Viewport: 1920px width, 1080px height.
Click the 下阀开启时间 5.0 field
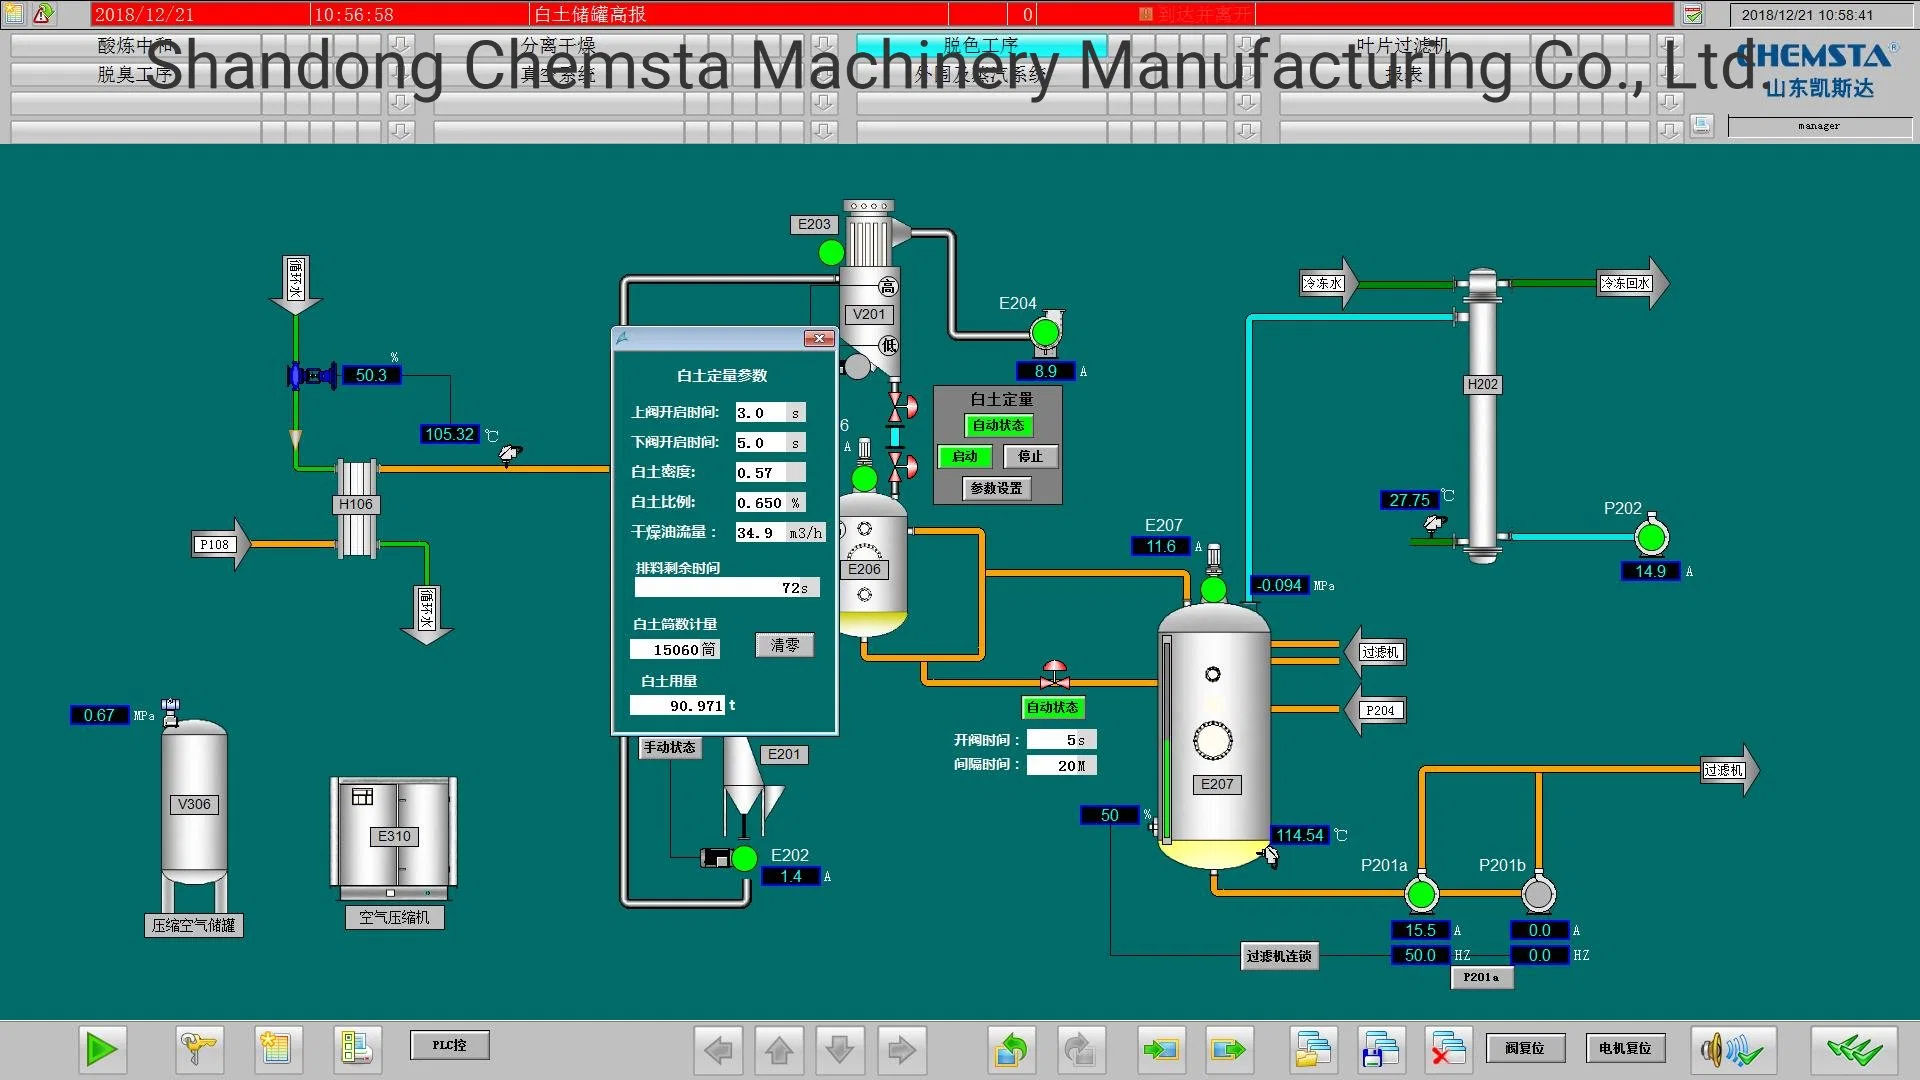(770, 443)
